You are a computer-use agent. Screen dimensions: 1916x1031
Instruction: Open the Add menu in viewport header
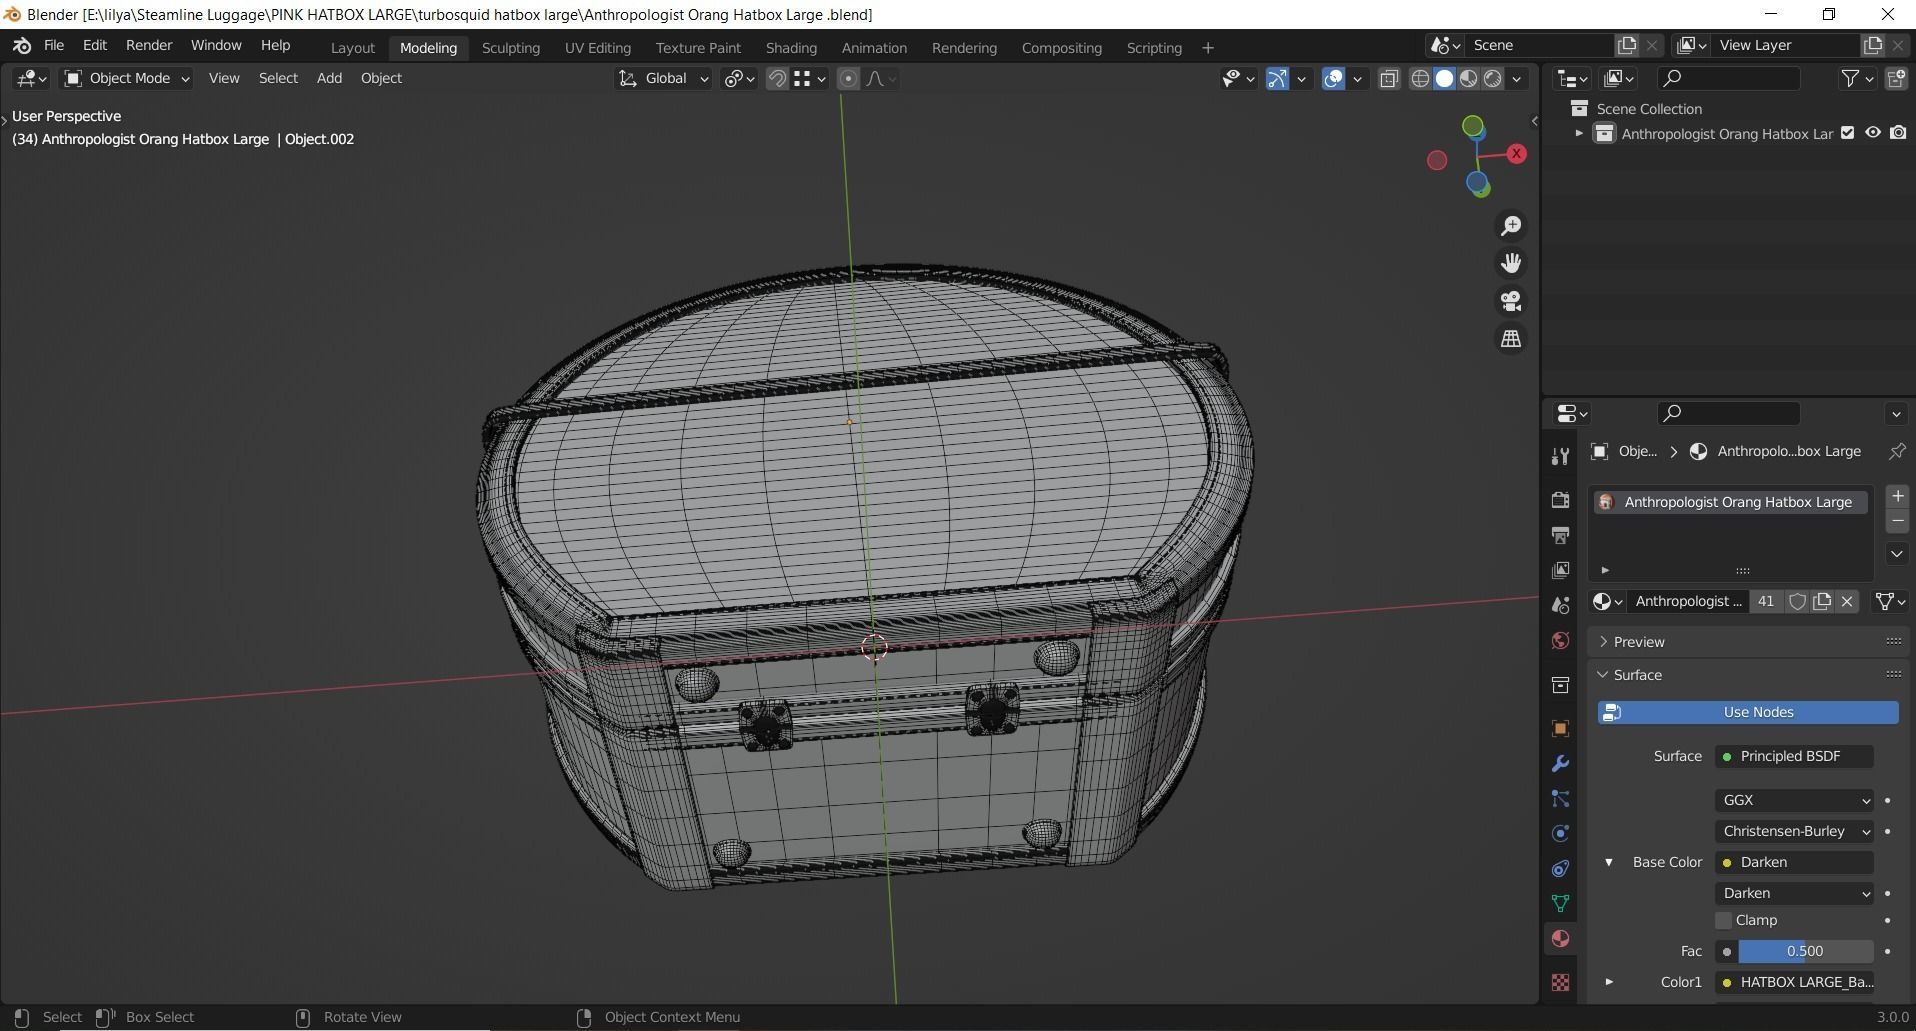[329, 78]
